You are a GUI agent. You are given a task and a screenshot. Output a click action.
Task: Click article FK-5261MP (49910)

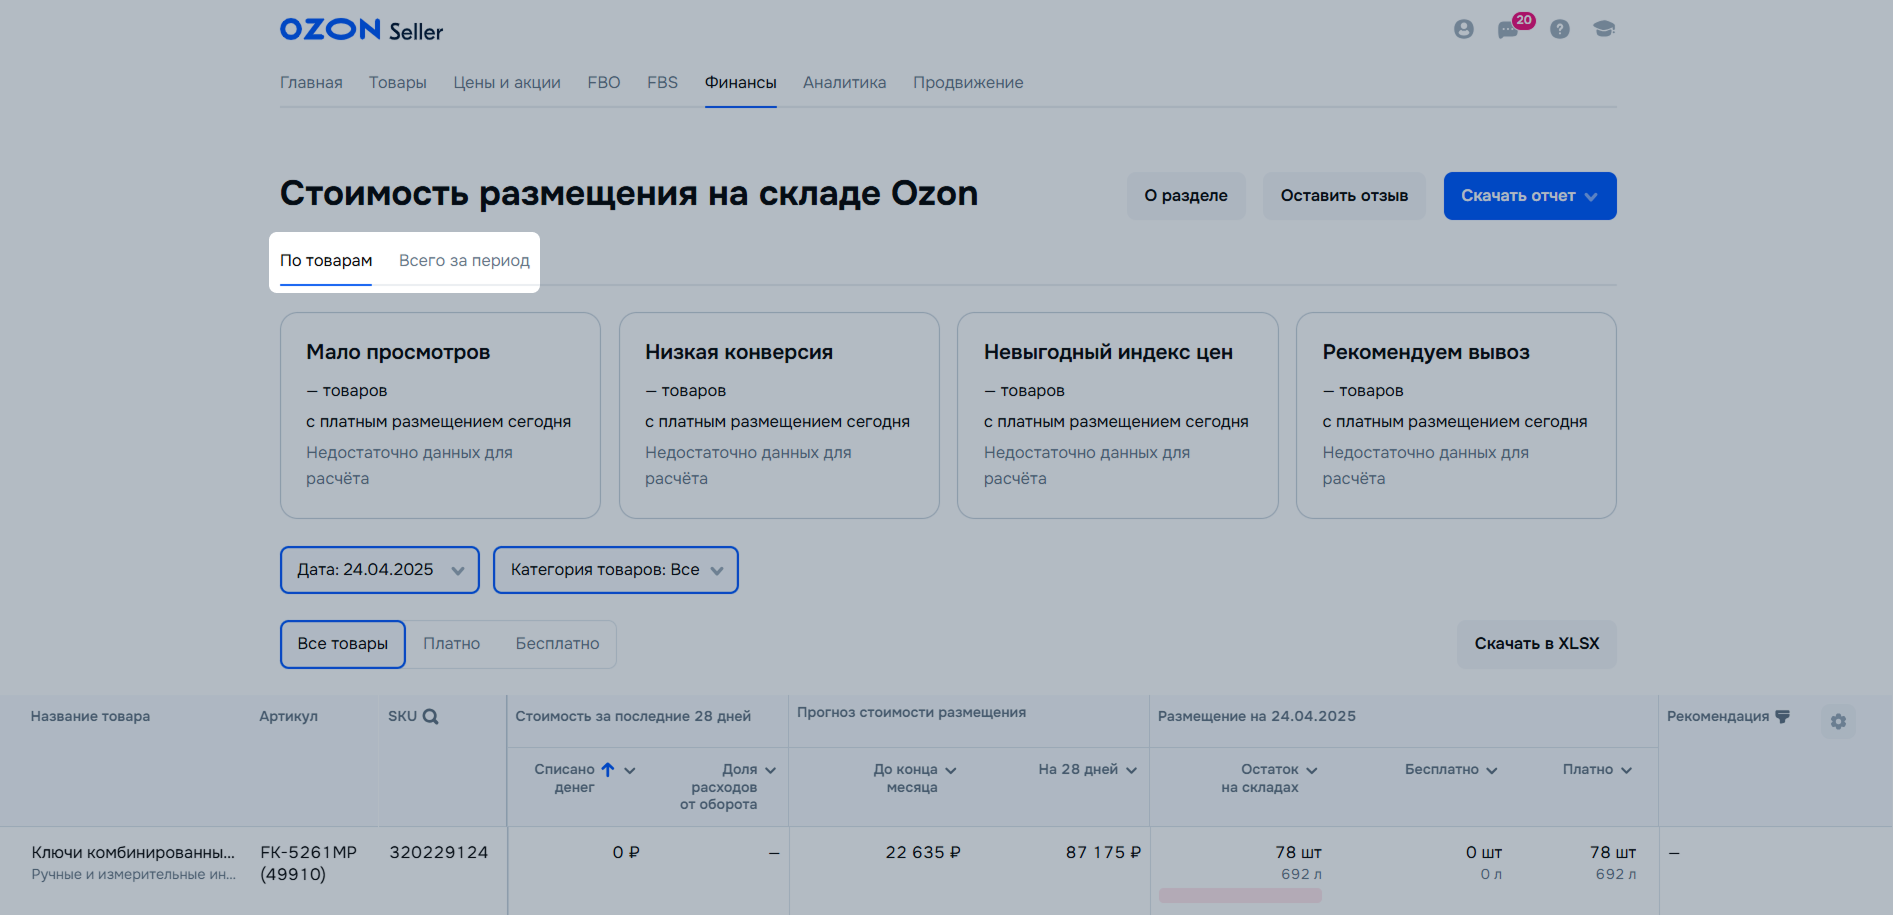(x=308, y=863)
